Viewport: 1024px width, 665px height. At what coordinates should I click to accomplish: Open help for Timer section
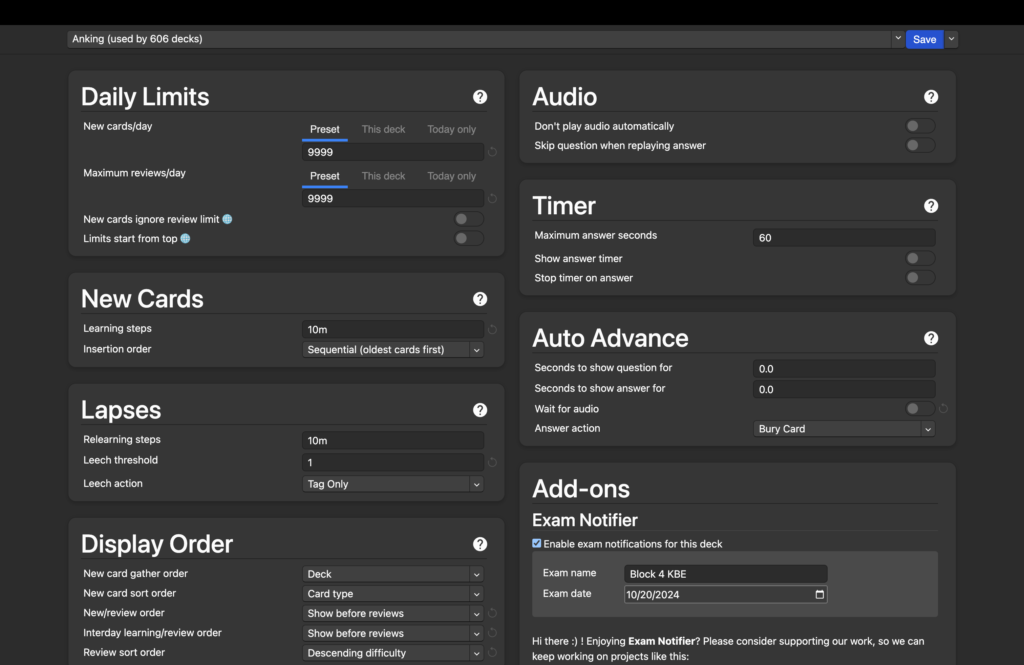point(931,206)
